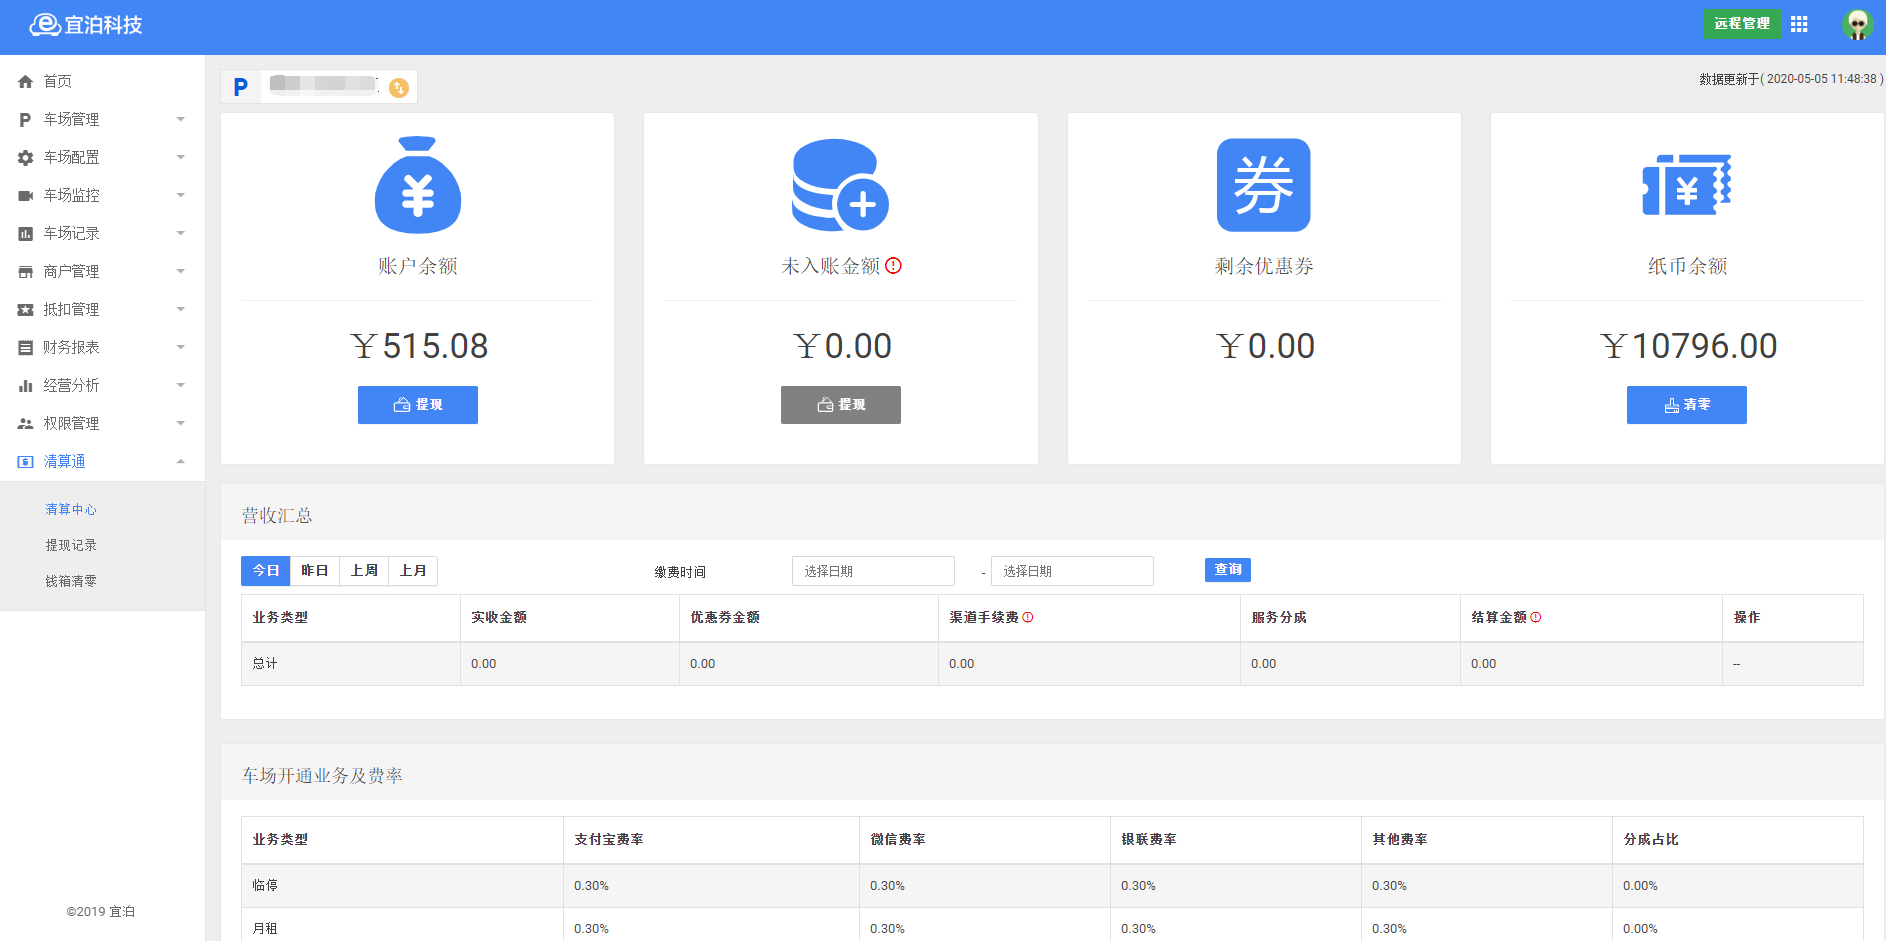Click the banknote 纸币余额 icon
This screenshot has width=1886, height=941.
coord(1687,185)
